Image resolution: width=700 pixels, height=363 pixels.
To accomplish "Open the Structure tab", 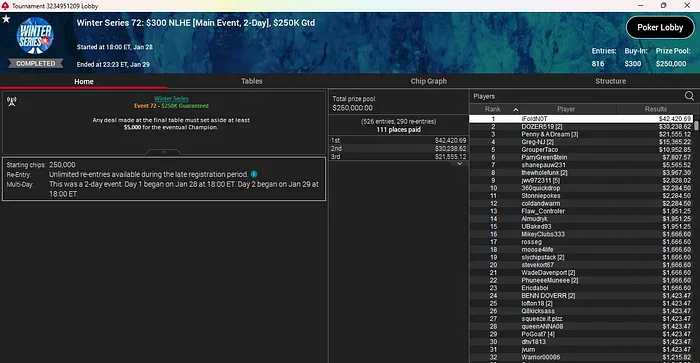I will (x=610, y=81).
